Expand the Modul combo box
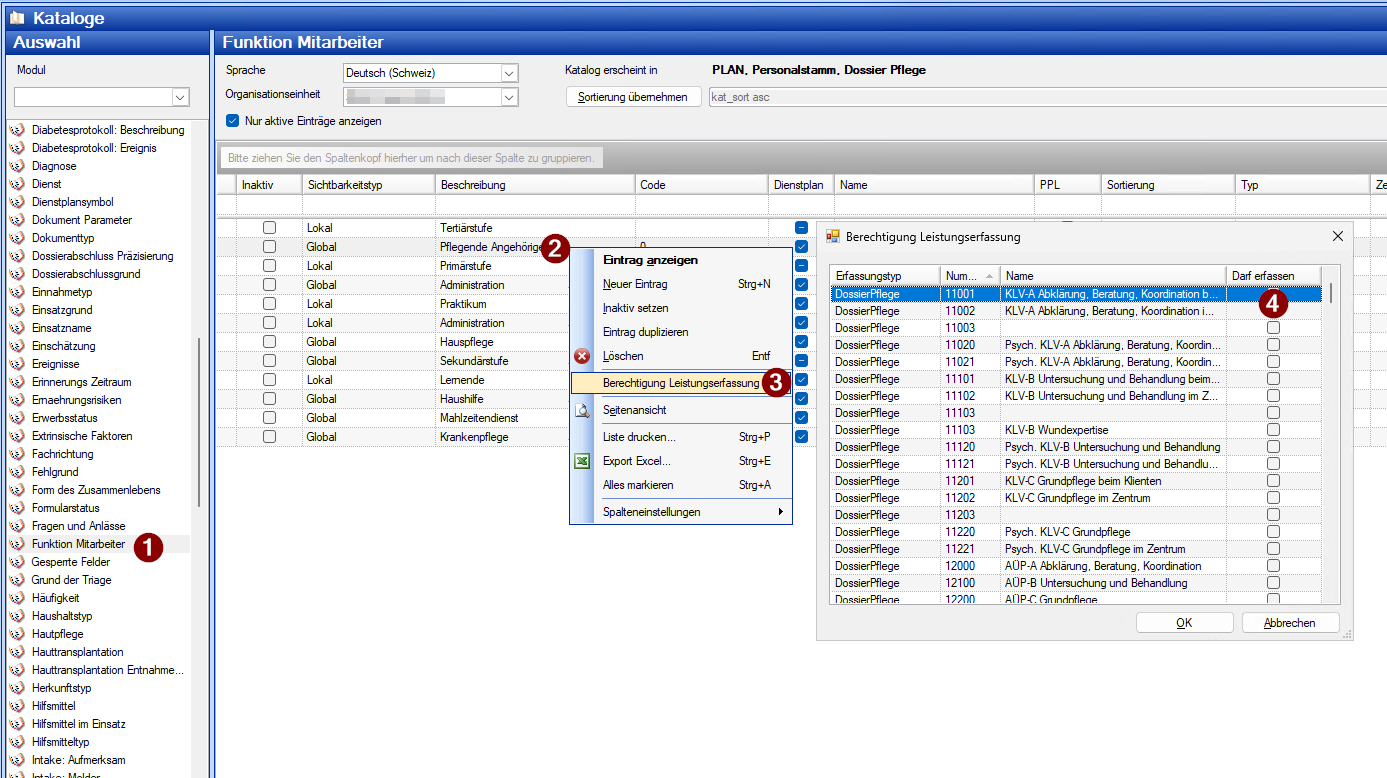The image size is (1387, 778). 180,97
